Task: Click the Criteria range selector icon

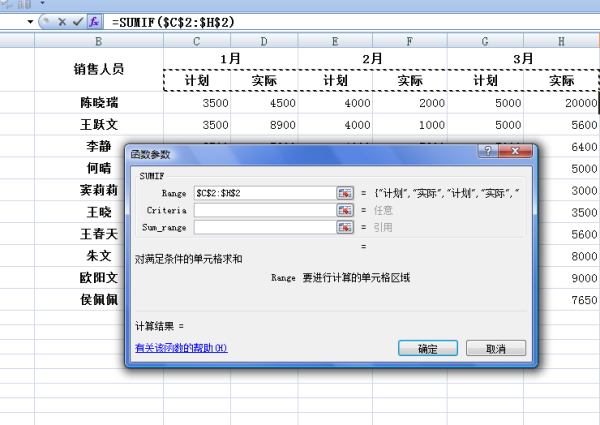Action: pyautogui.click(x=345, y=210)
